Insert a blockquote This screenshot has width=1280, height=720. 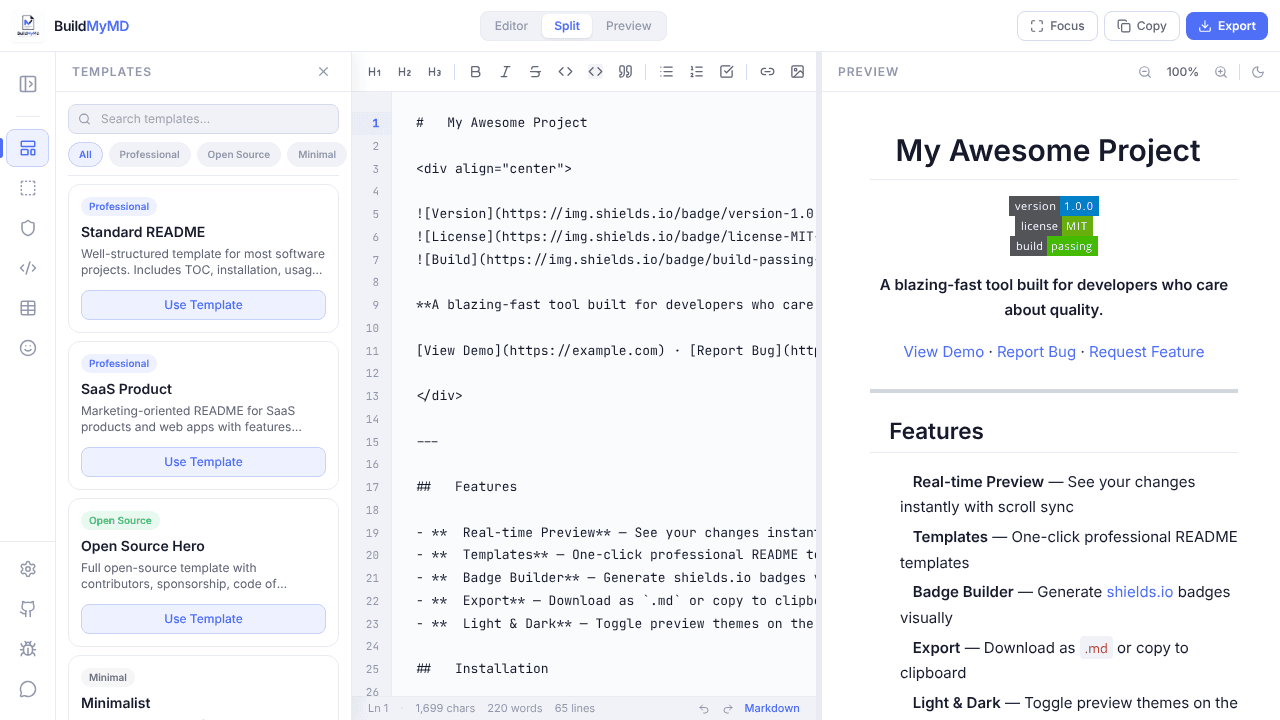(625, 72)
